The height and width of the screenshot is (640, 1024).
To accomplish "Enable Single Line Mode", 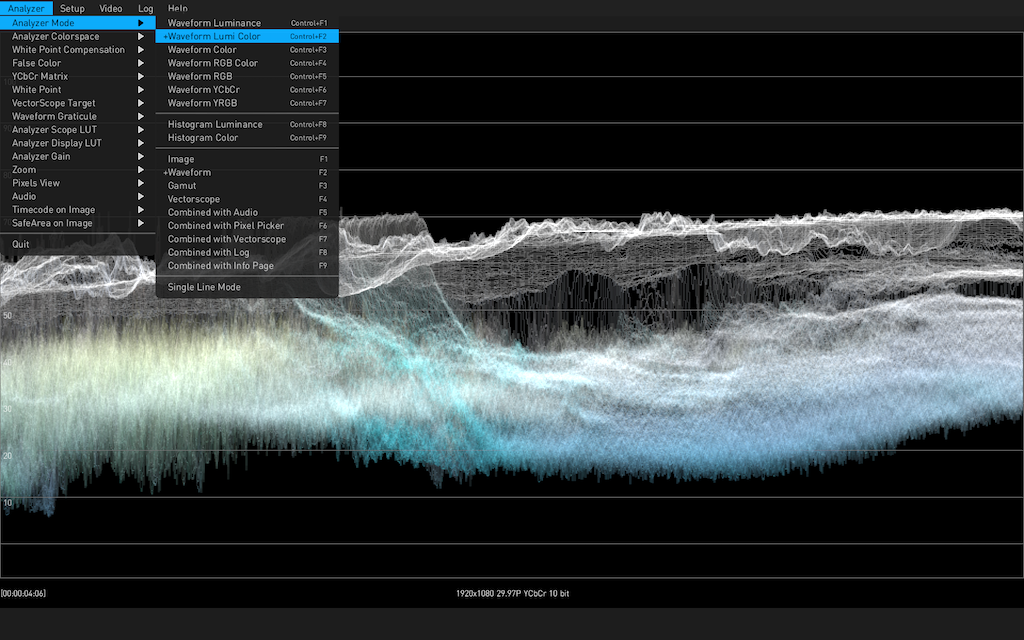I will [x=204, y=287].
